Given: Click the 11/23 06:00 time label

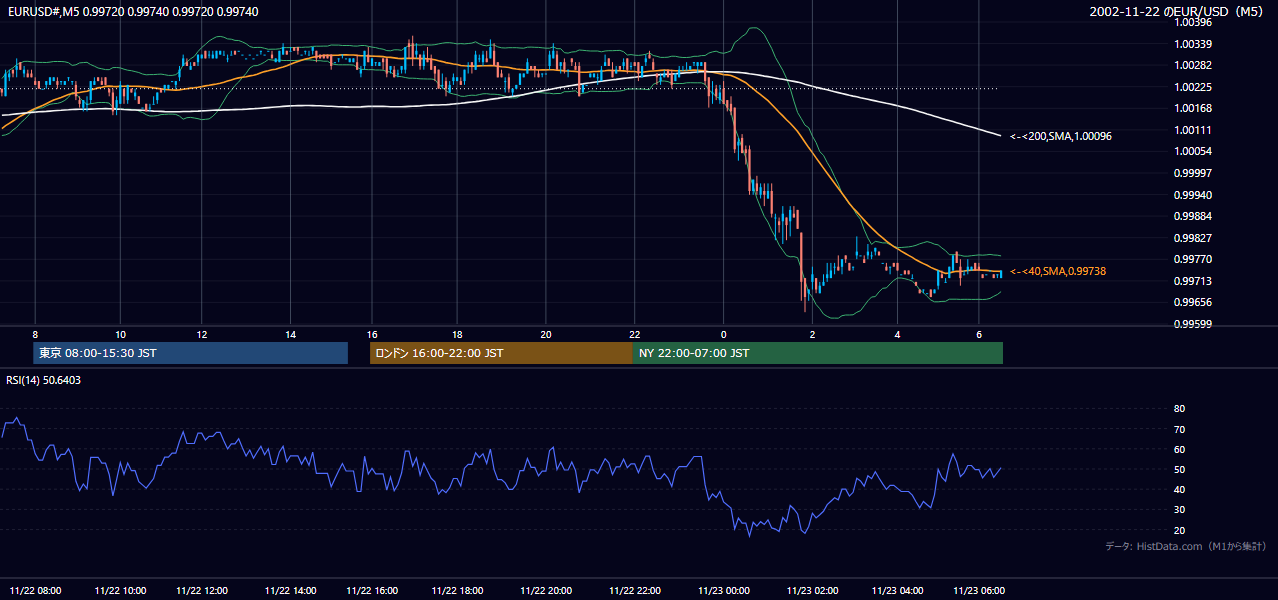Looking at the screenshot, I should (979, 590).
